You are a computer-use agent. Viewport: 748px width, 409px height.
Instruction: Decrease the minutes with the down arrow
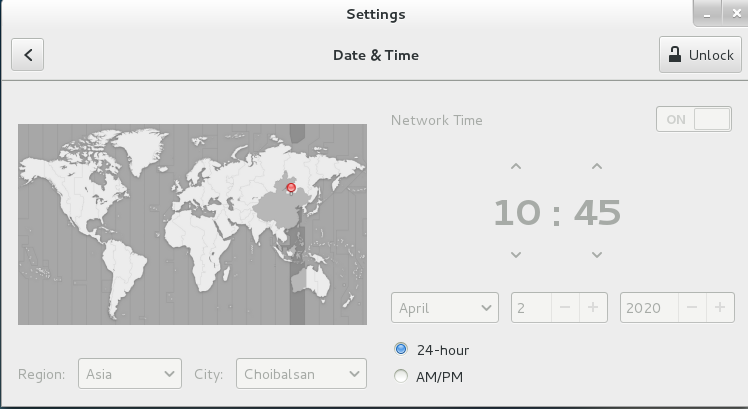(x=597, y=255)
